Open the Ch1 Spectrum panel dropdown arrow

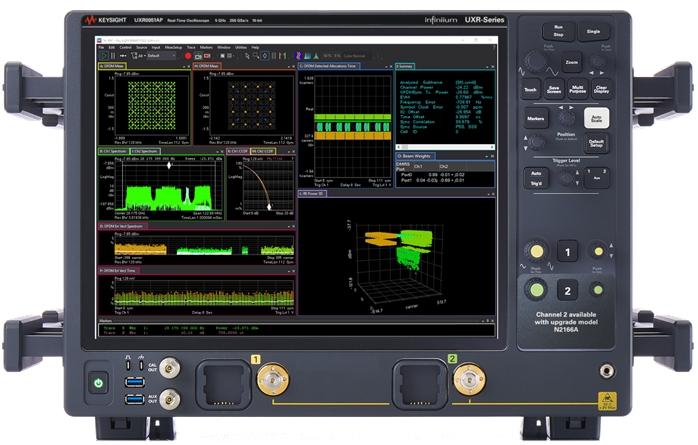[217, 152]
